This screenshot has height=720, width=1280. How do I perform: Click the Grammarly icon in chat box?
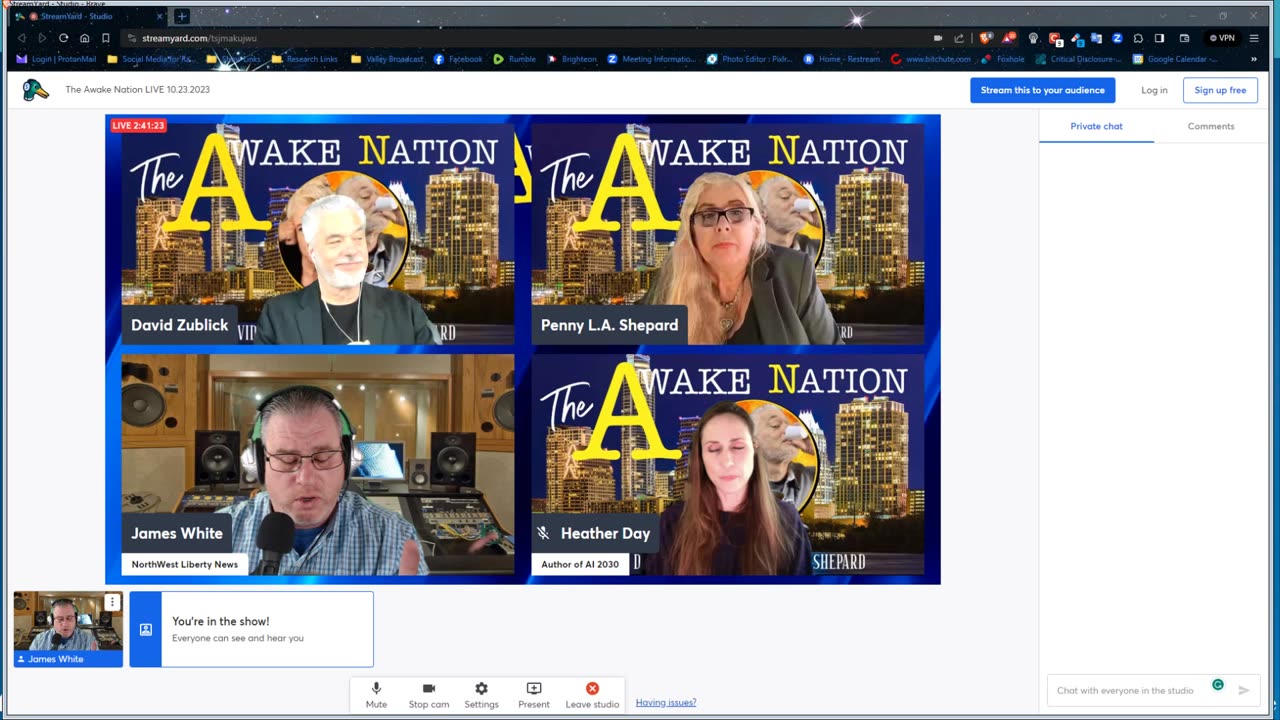pos(1218,685)
